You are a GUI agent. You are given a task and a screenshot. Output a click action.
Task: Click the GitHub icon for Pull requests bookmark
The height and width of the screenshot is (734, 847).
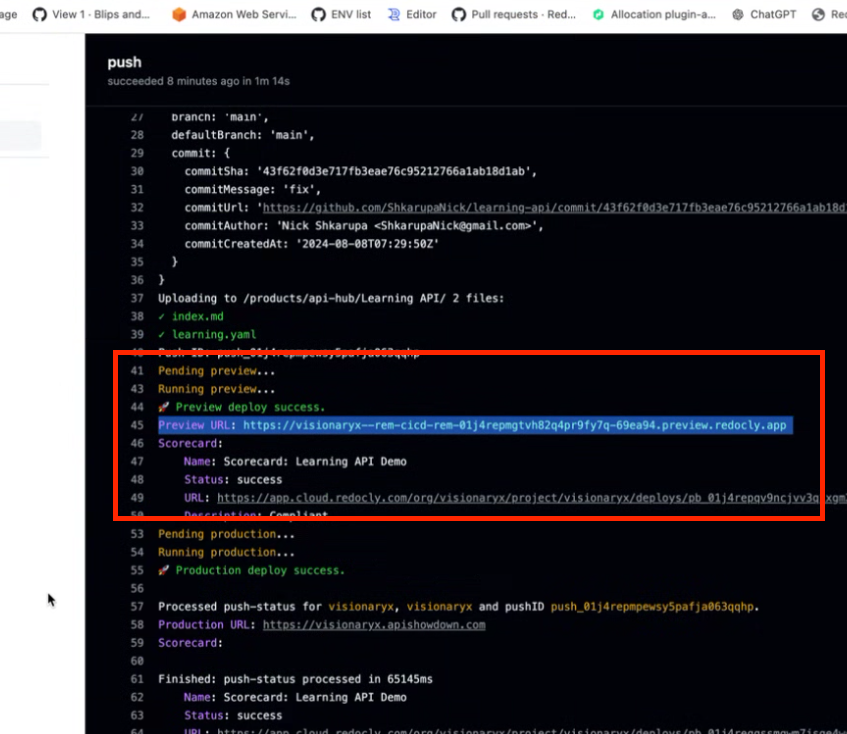[x=459, y=14]
